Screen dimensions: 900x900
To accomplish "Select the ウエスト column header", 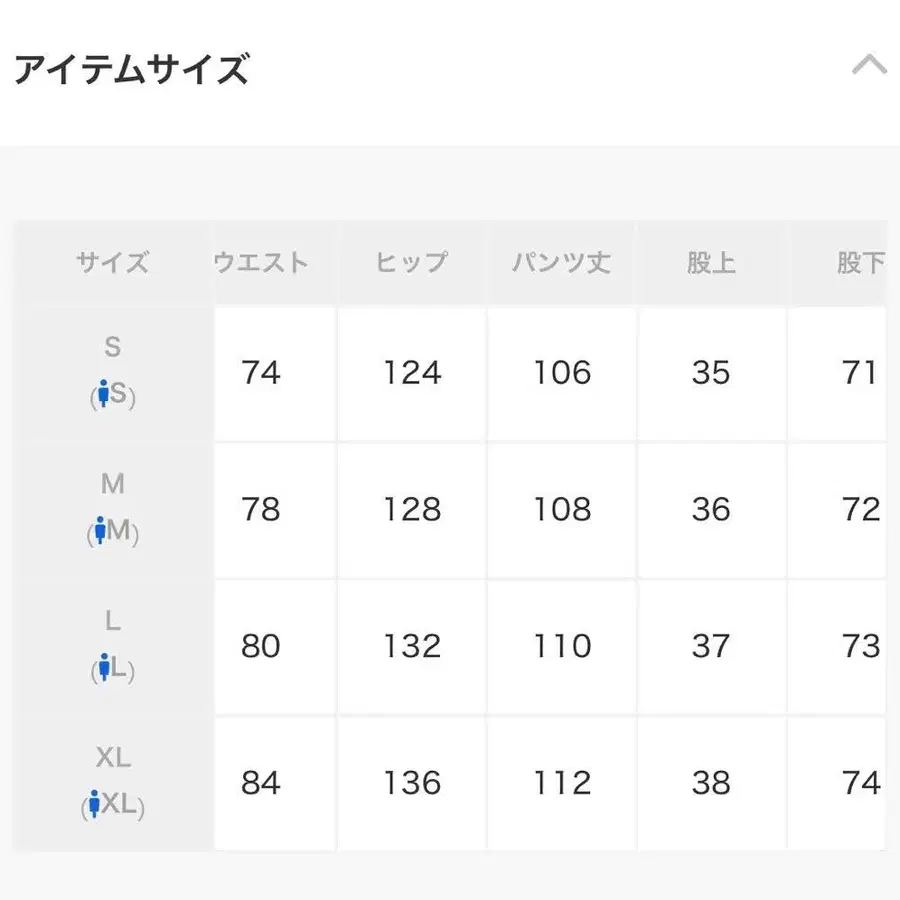I will (x=261, y=262).
